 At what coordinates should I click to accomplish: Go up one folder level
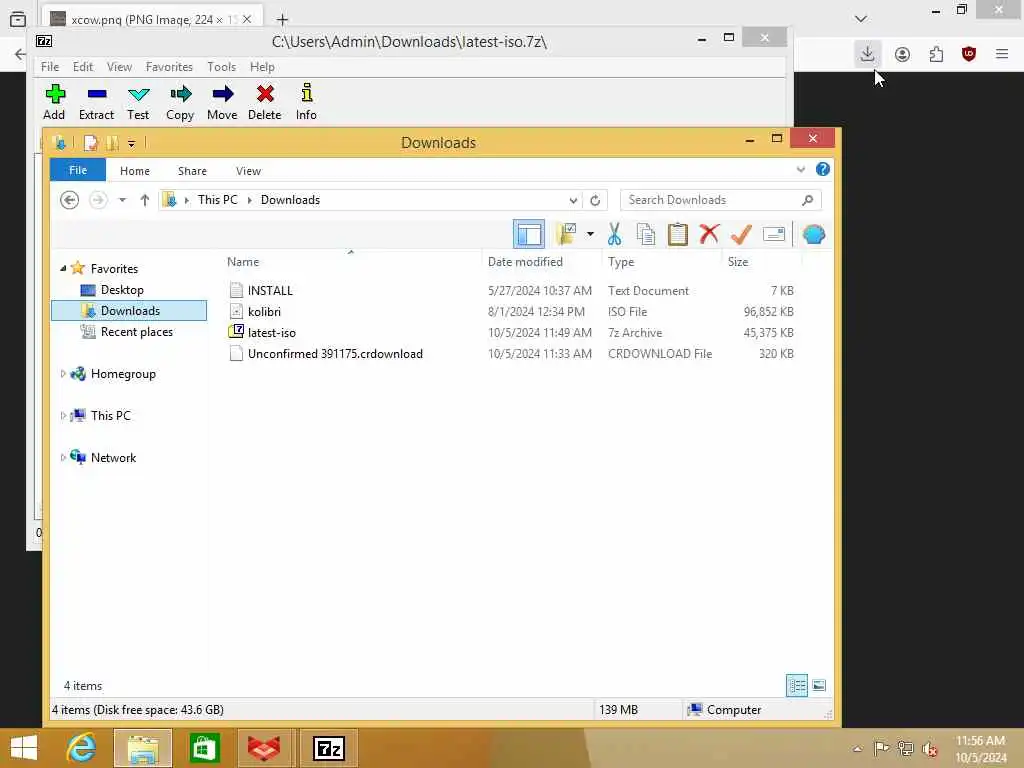point(145,200)
